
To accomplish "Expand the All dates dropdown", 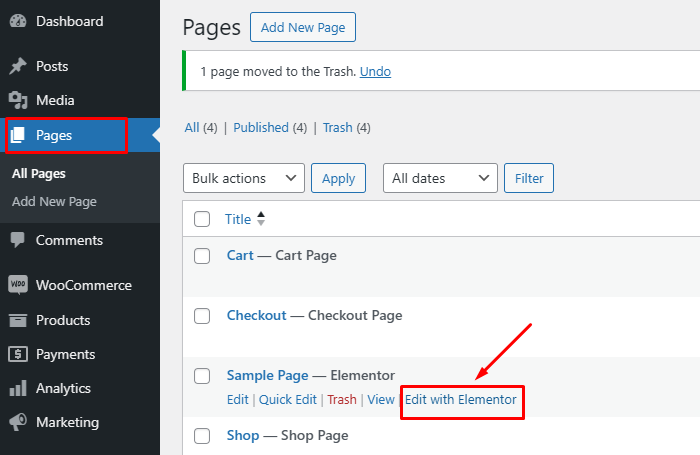I will tap(440, 178).
